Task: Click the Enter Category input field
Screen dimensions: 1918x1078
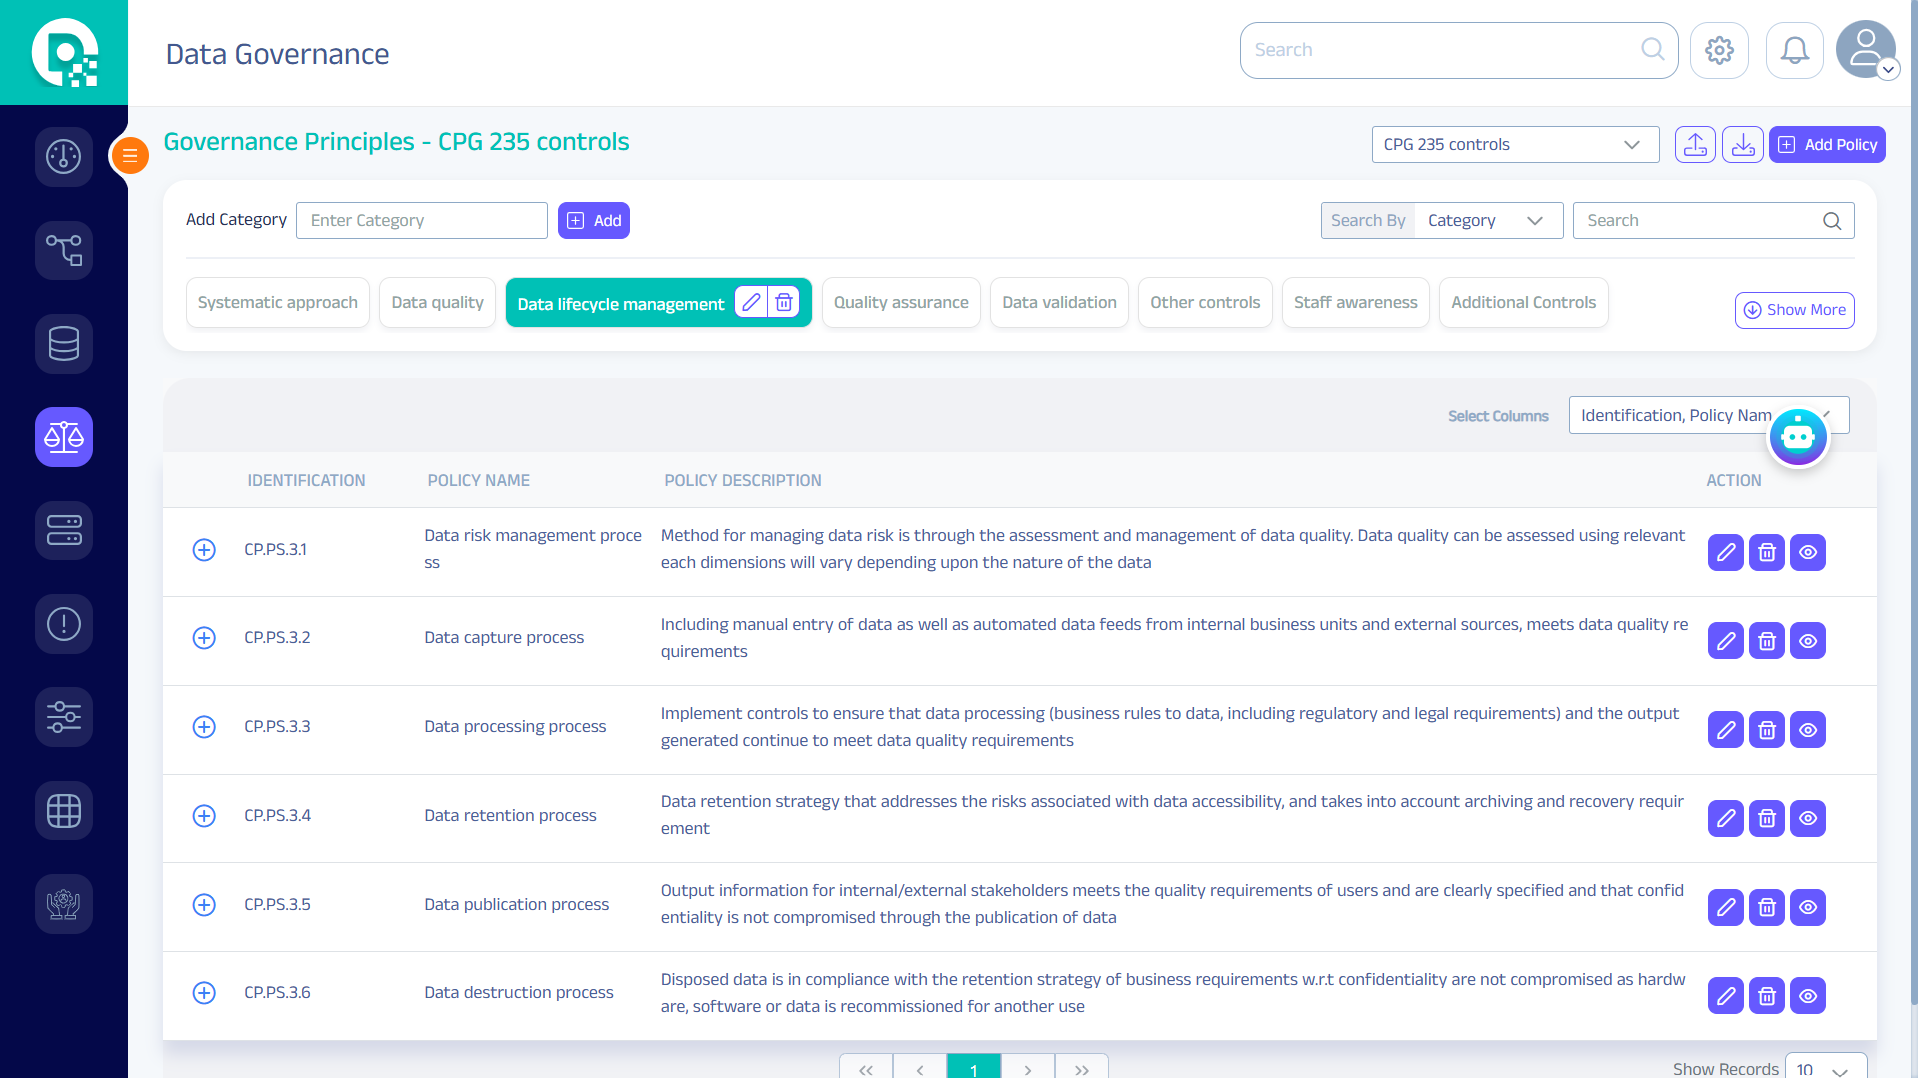Action: click(x=421, y=221)
